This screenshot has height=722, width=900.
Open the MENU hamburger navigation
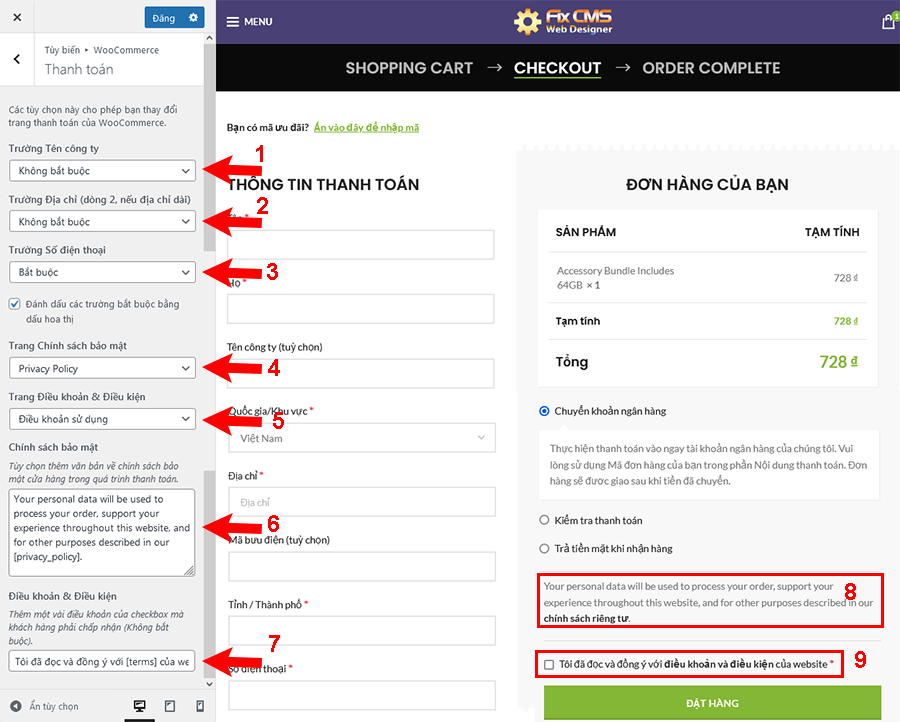click(x=249, y=21)
